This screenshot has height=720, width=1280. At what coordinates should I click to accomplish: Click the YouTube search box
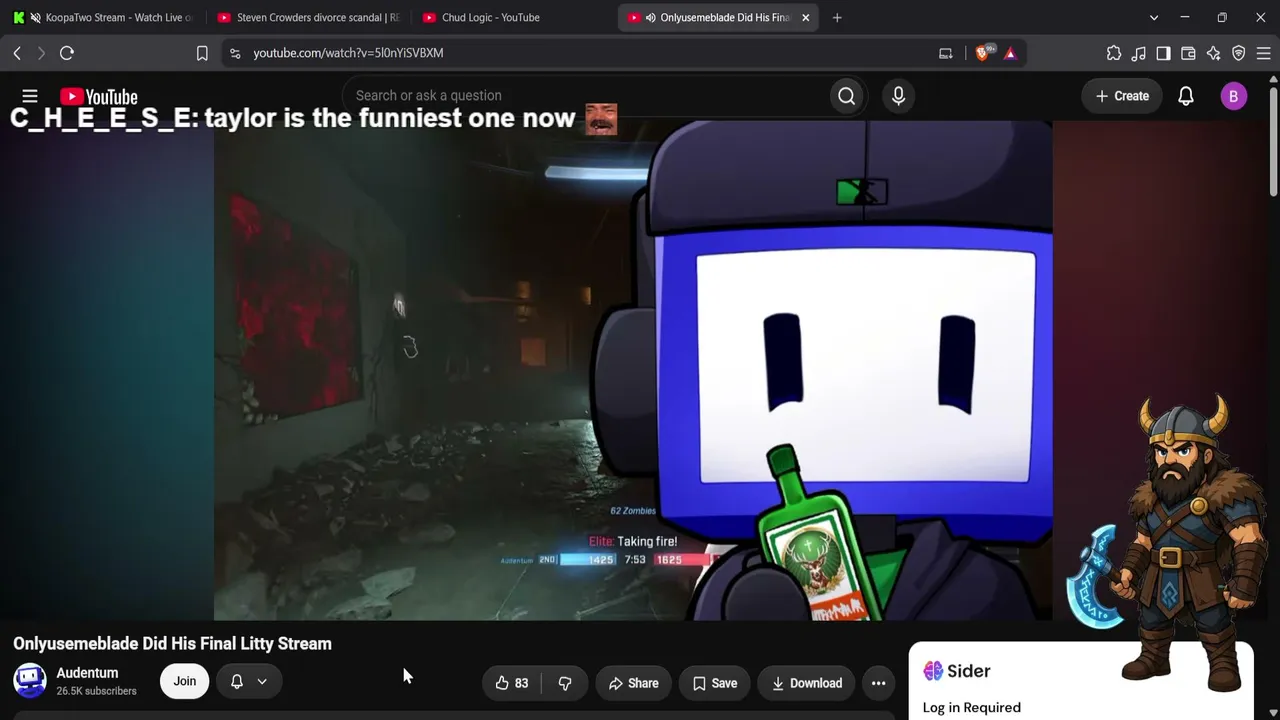pyautogui.click(x=585, y=96)
